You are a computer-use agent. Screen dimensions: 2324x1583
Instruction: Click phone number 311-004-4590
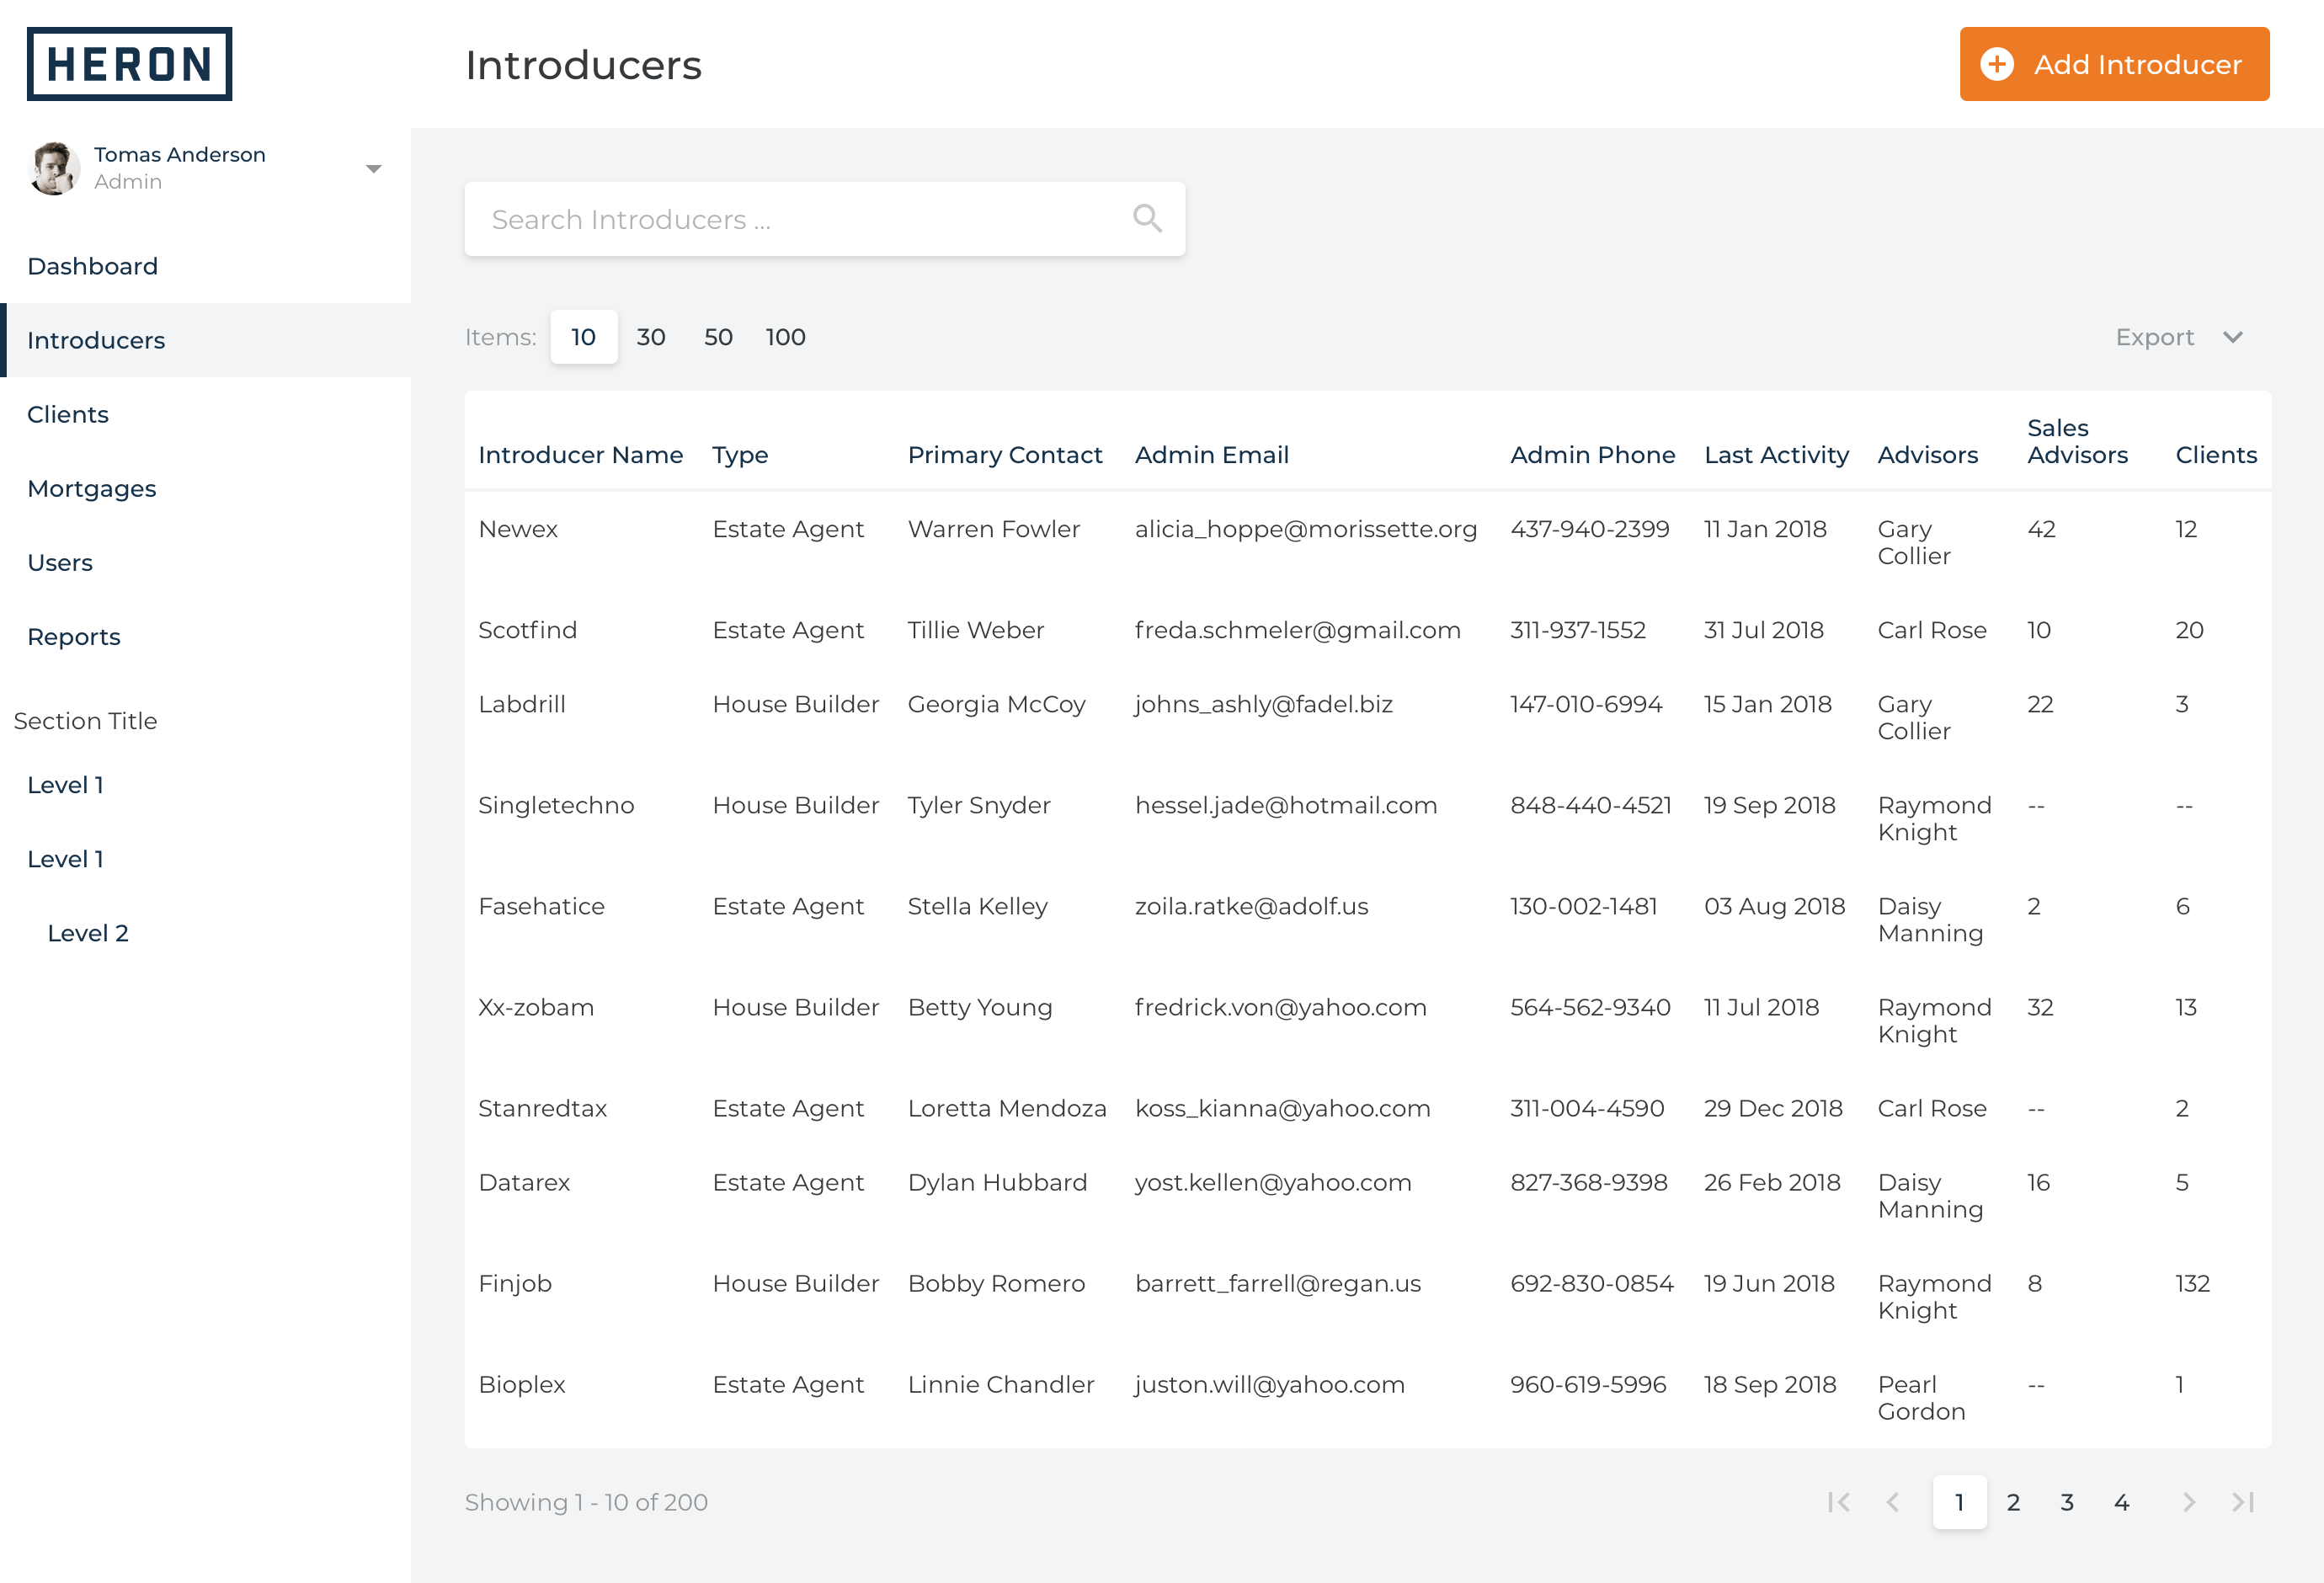pos(1586,1108)
